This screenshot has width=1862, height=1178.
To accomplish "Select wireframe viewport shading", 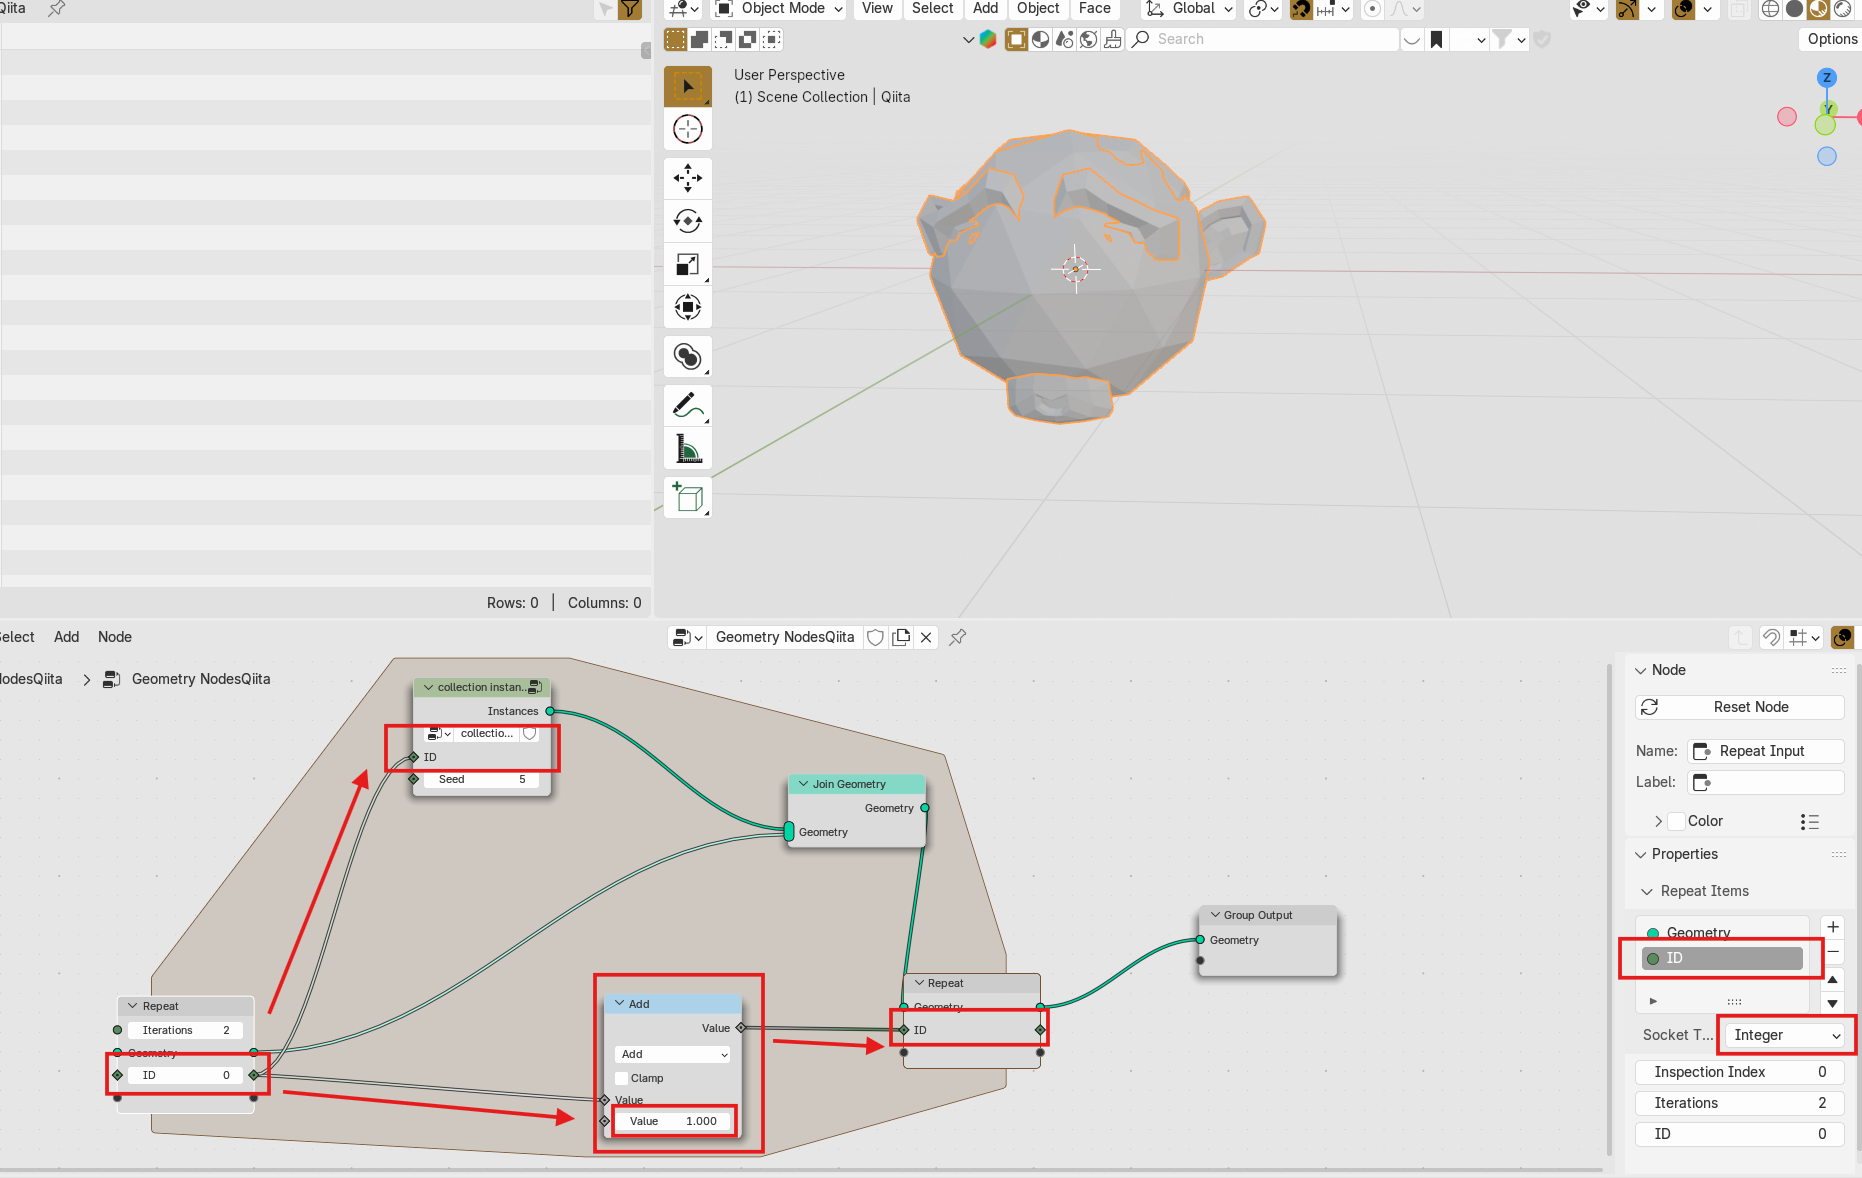I will [x=1771, y=9].
